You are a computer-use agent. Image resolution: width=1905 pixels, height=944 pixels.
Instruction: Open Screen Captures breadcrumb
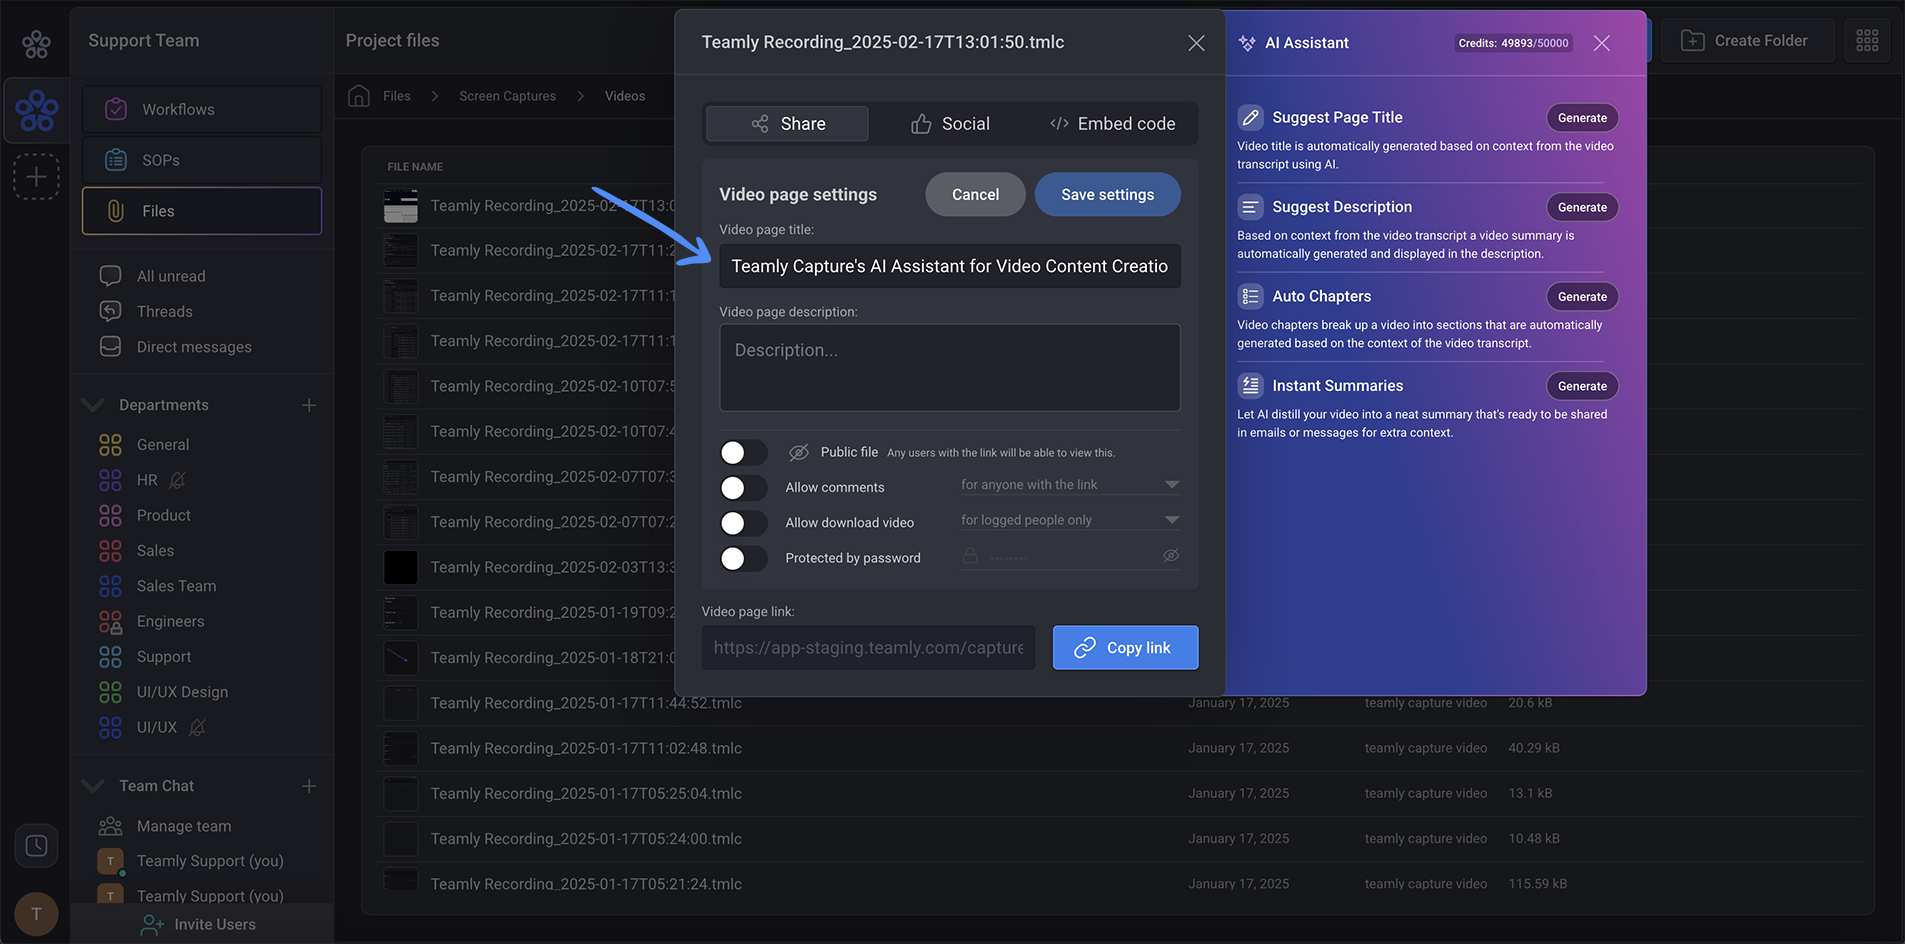tap(507, 96)
